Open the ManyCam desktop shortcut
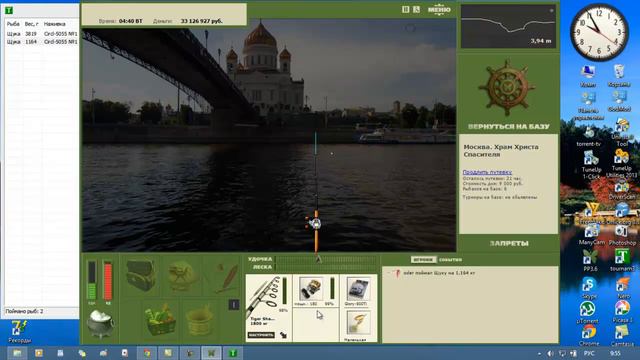Screen dimensions: 640x360 (591, 235)
